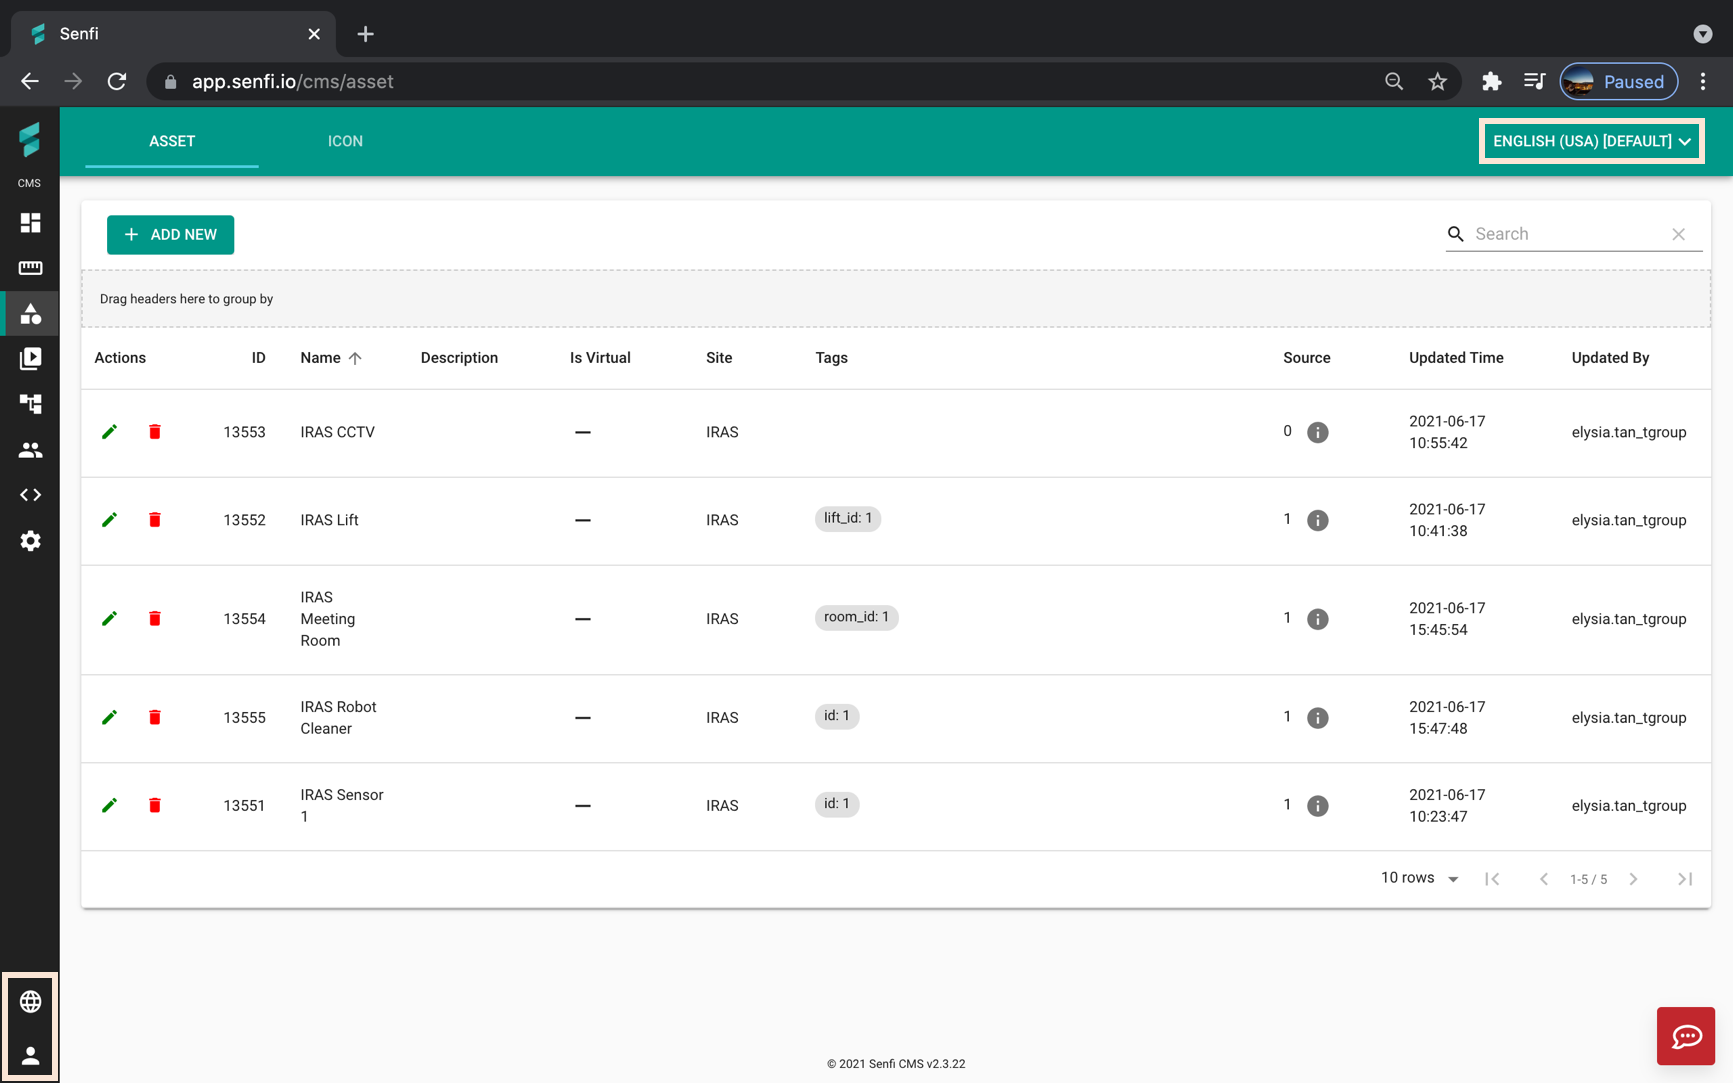Clear the search field with the X
Viewport: 1733px width, 1083px height.
[x=1679, y=234]
